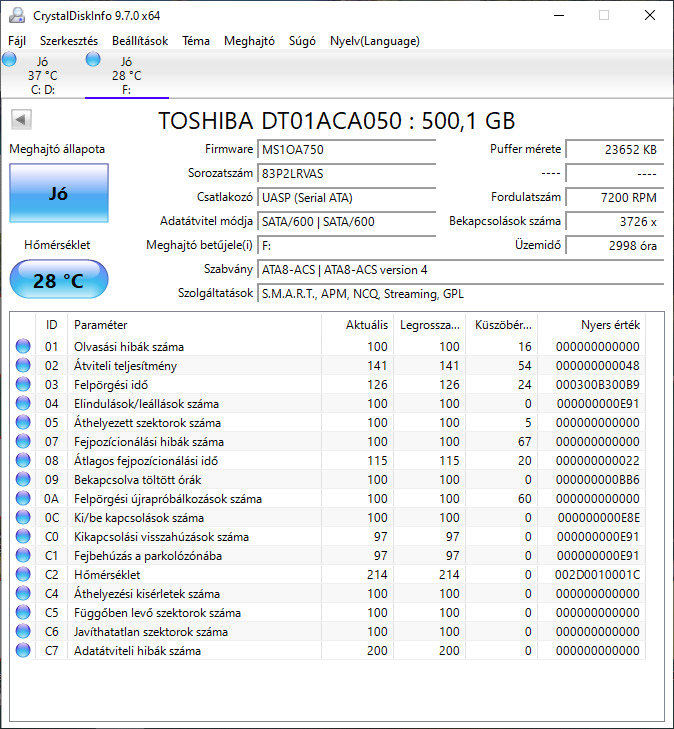674x729 pixels.
Task: Click the serial number field 83P2LRVAS
Action: click(x=346, y=174)
